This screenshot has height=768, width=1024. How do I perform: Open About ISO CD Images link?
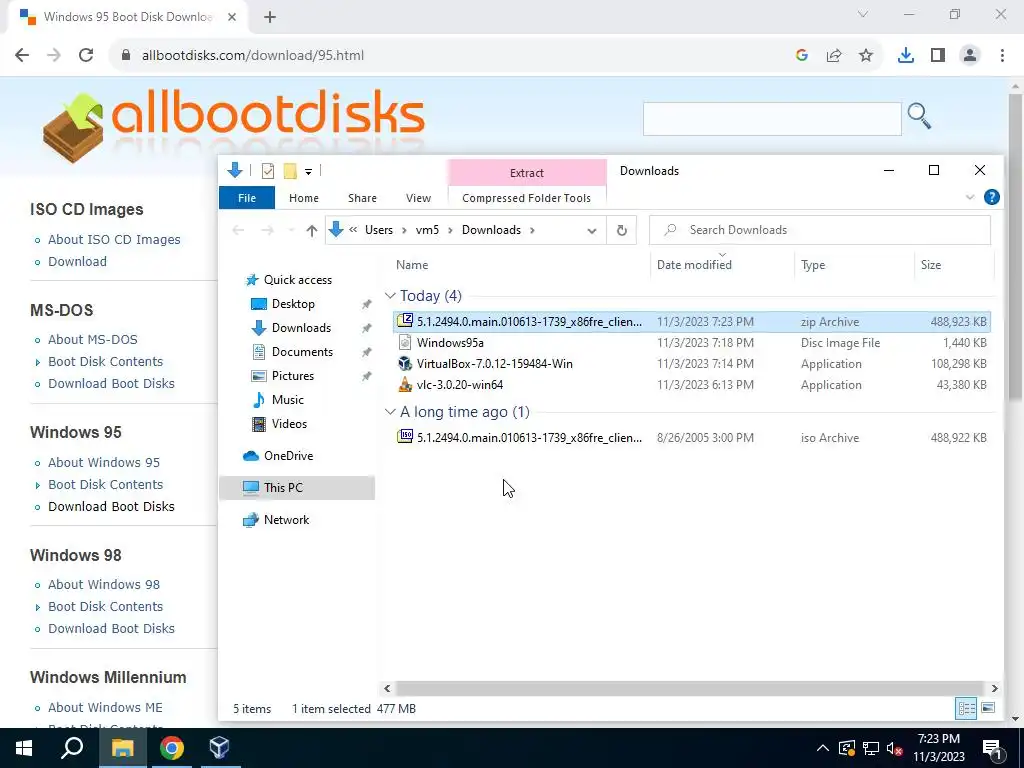point(114,240)
